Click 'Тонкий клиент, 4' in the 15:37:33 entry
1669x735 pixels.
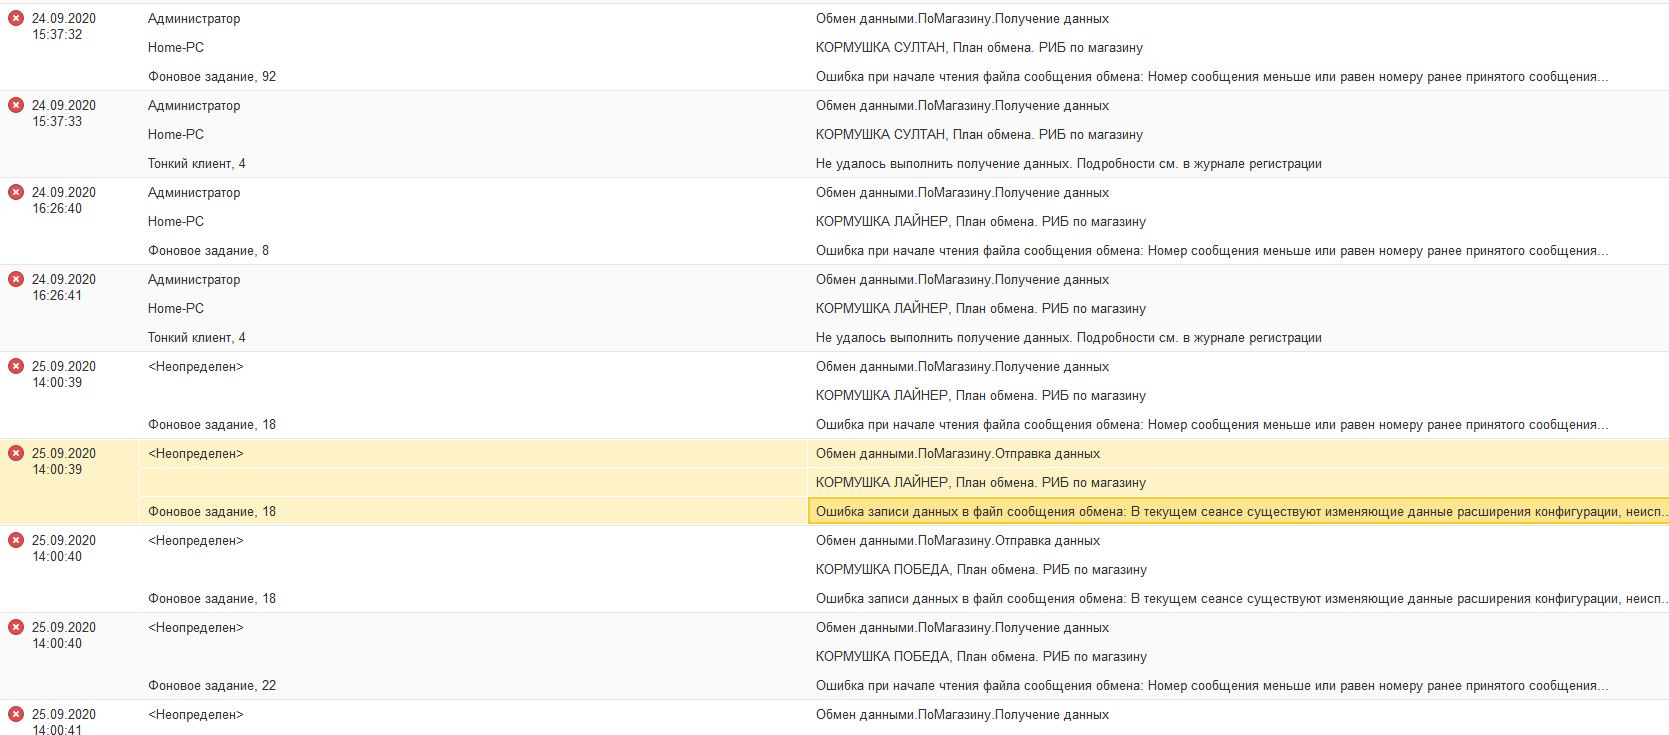(x=197, y=164)
